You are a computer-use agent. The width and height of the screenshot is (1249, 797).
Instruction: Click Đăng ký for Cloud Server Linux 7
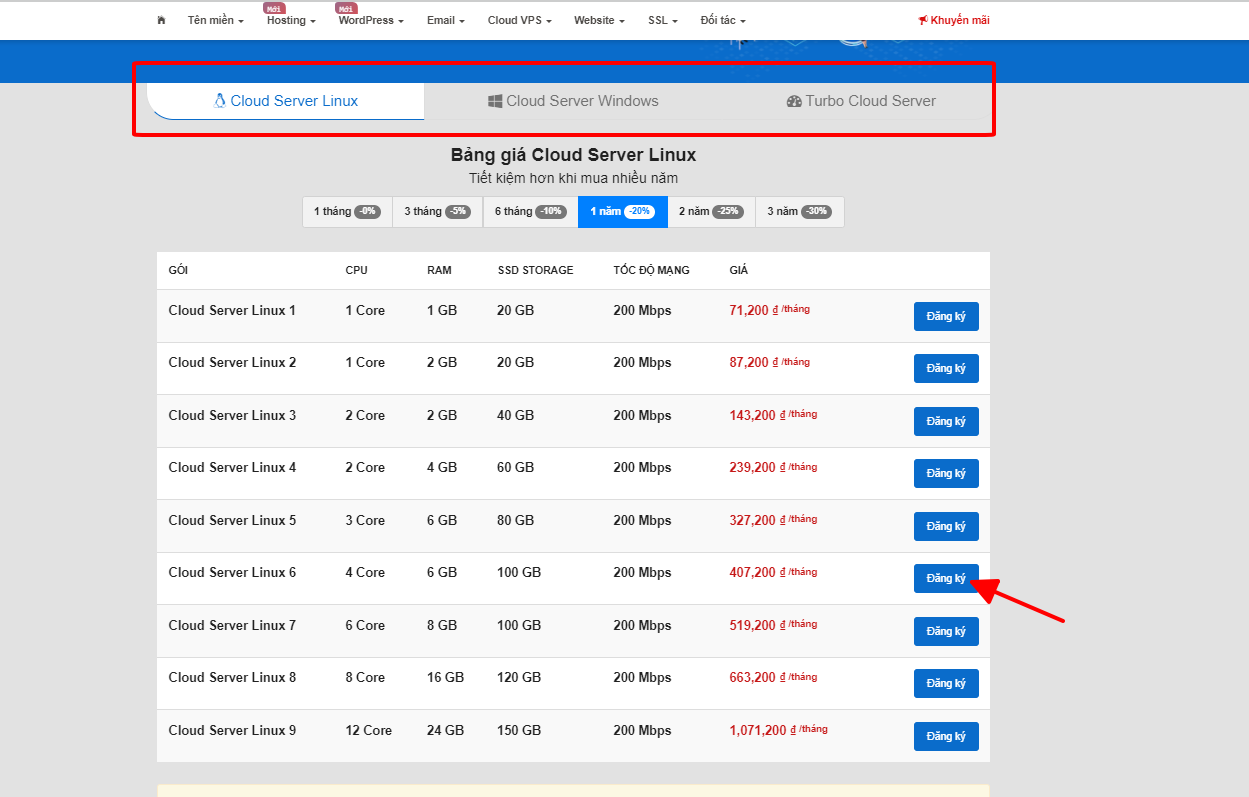pos(946,631)
